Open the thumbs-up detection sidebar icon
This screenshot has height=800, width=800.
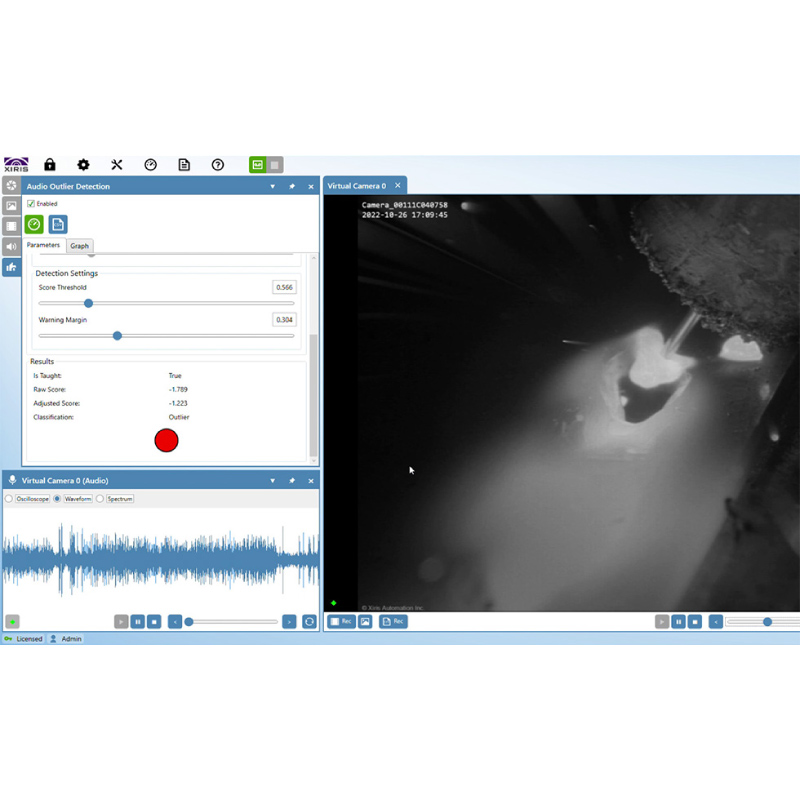(x=11, y=267)
